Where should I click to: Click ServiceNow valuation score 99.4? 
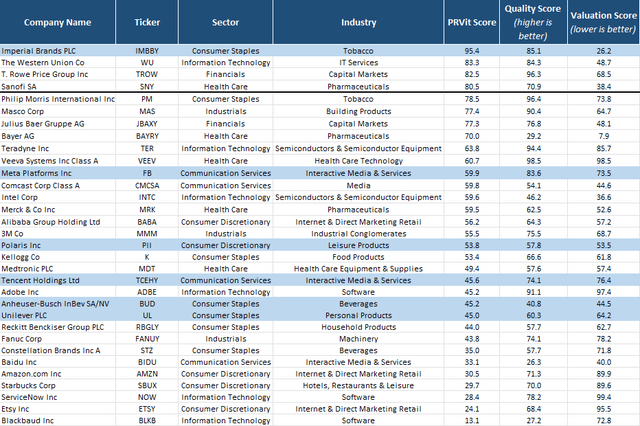pyautogui.click(x=603, y=397)
